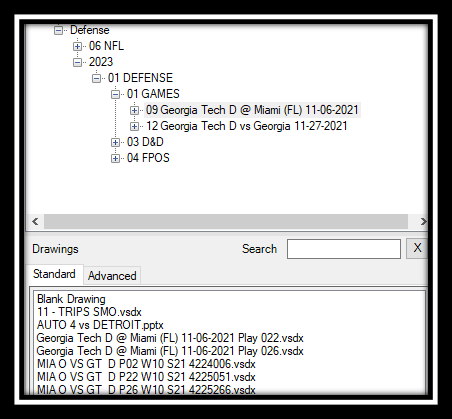Select the 2023 tree item
Screen dimensions: 452x419
tap(101, 62)
